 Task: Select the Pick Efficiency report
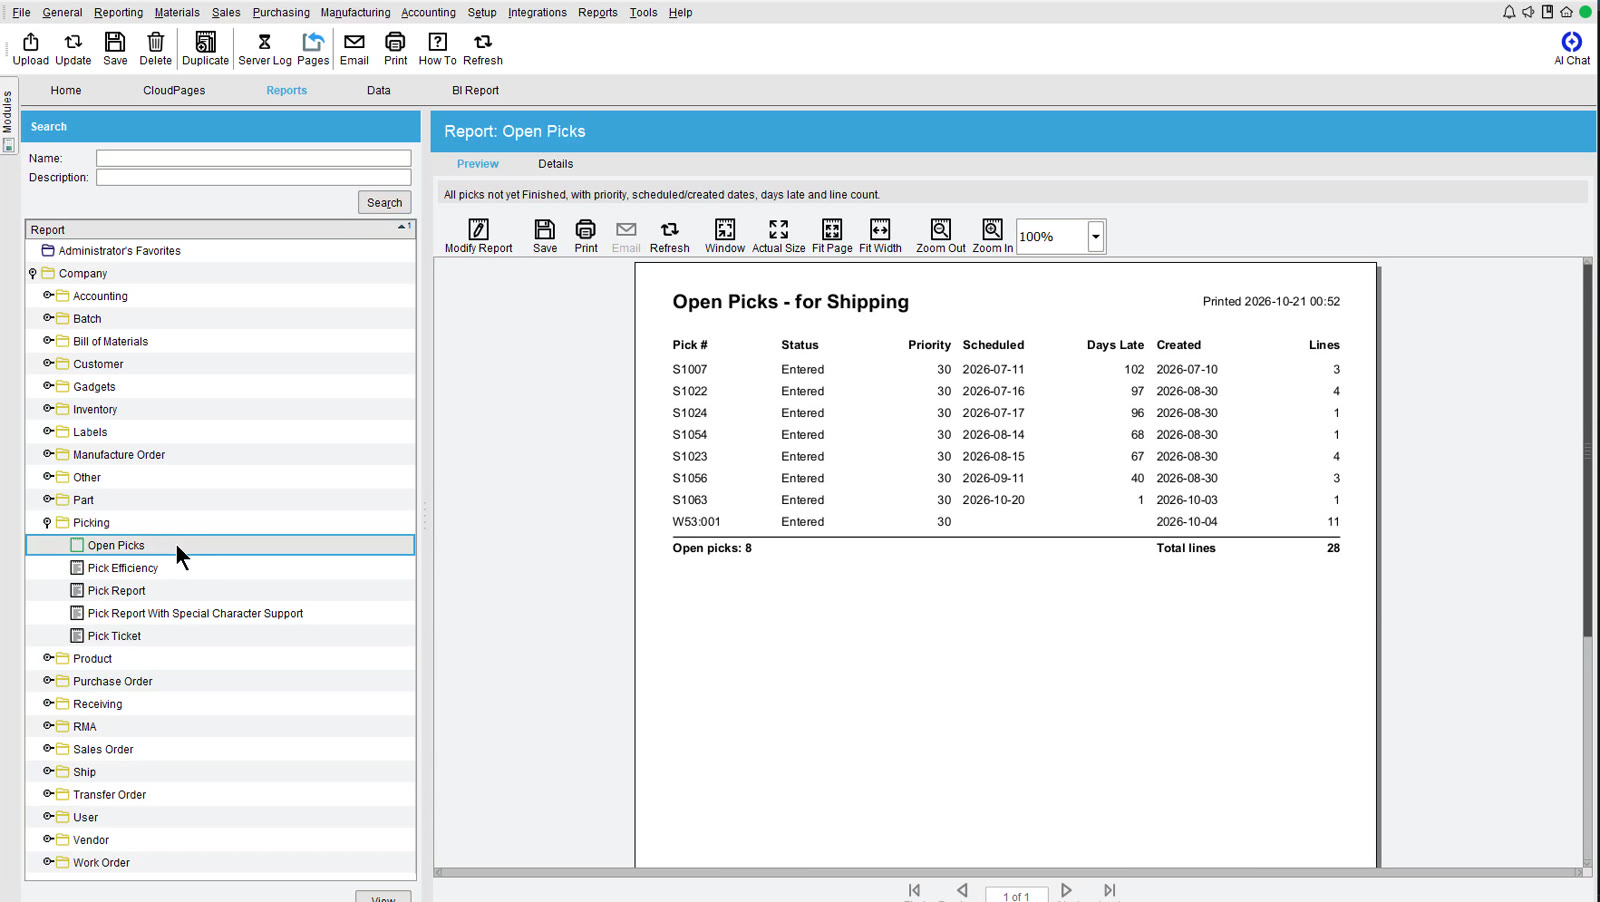click(122, 568)
